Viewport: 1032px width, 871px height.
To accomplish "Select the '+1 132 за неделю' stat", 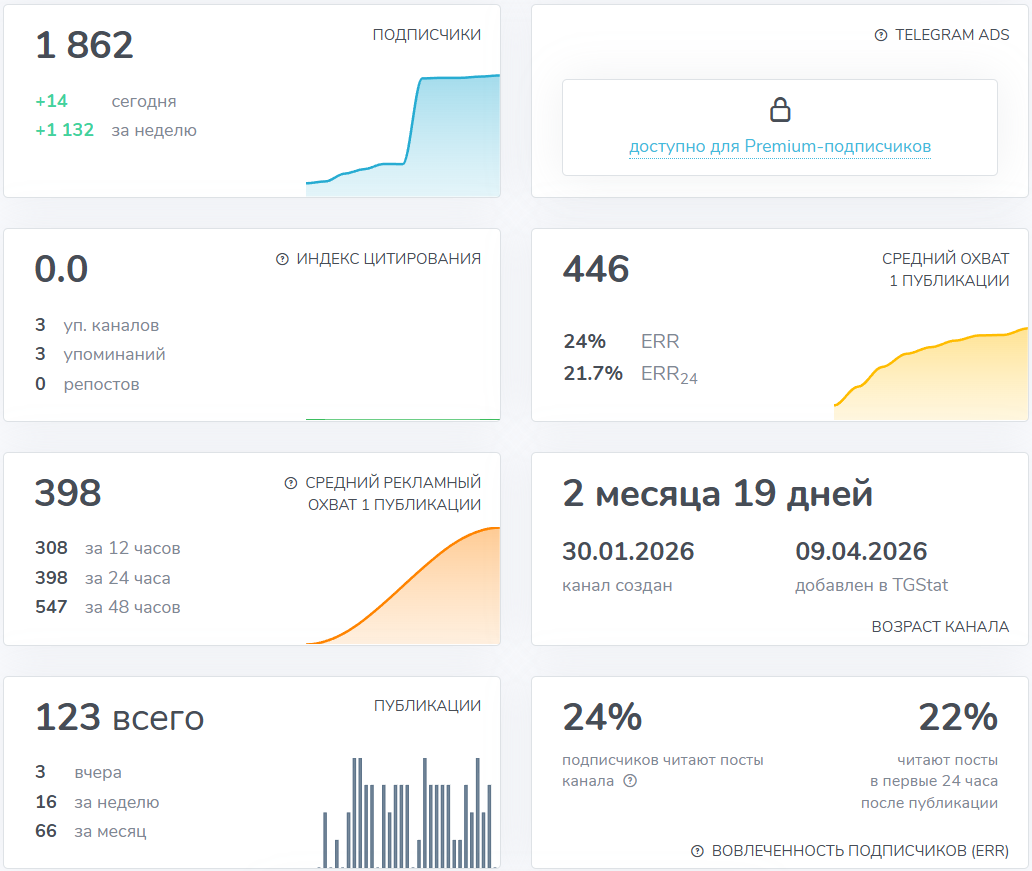I will 116,130.
